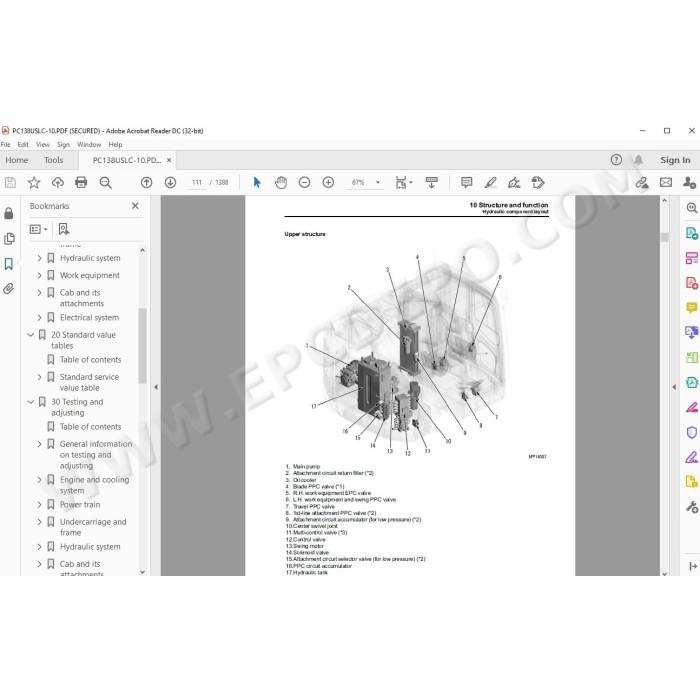Open the help question mark icon

click(x=616, y=160)
